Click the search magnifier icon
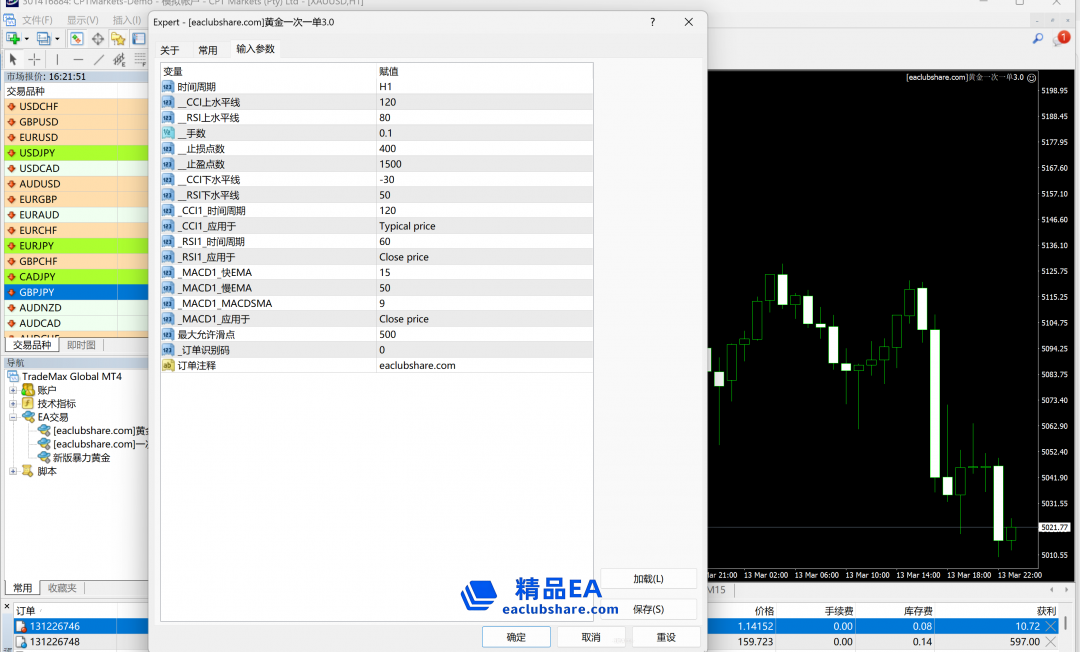The image size is (1080, 652). pyautogui.click(x=1038, y=39)
